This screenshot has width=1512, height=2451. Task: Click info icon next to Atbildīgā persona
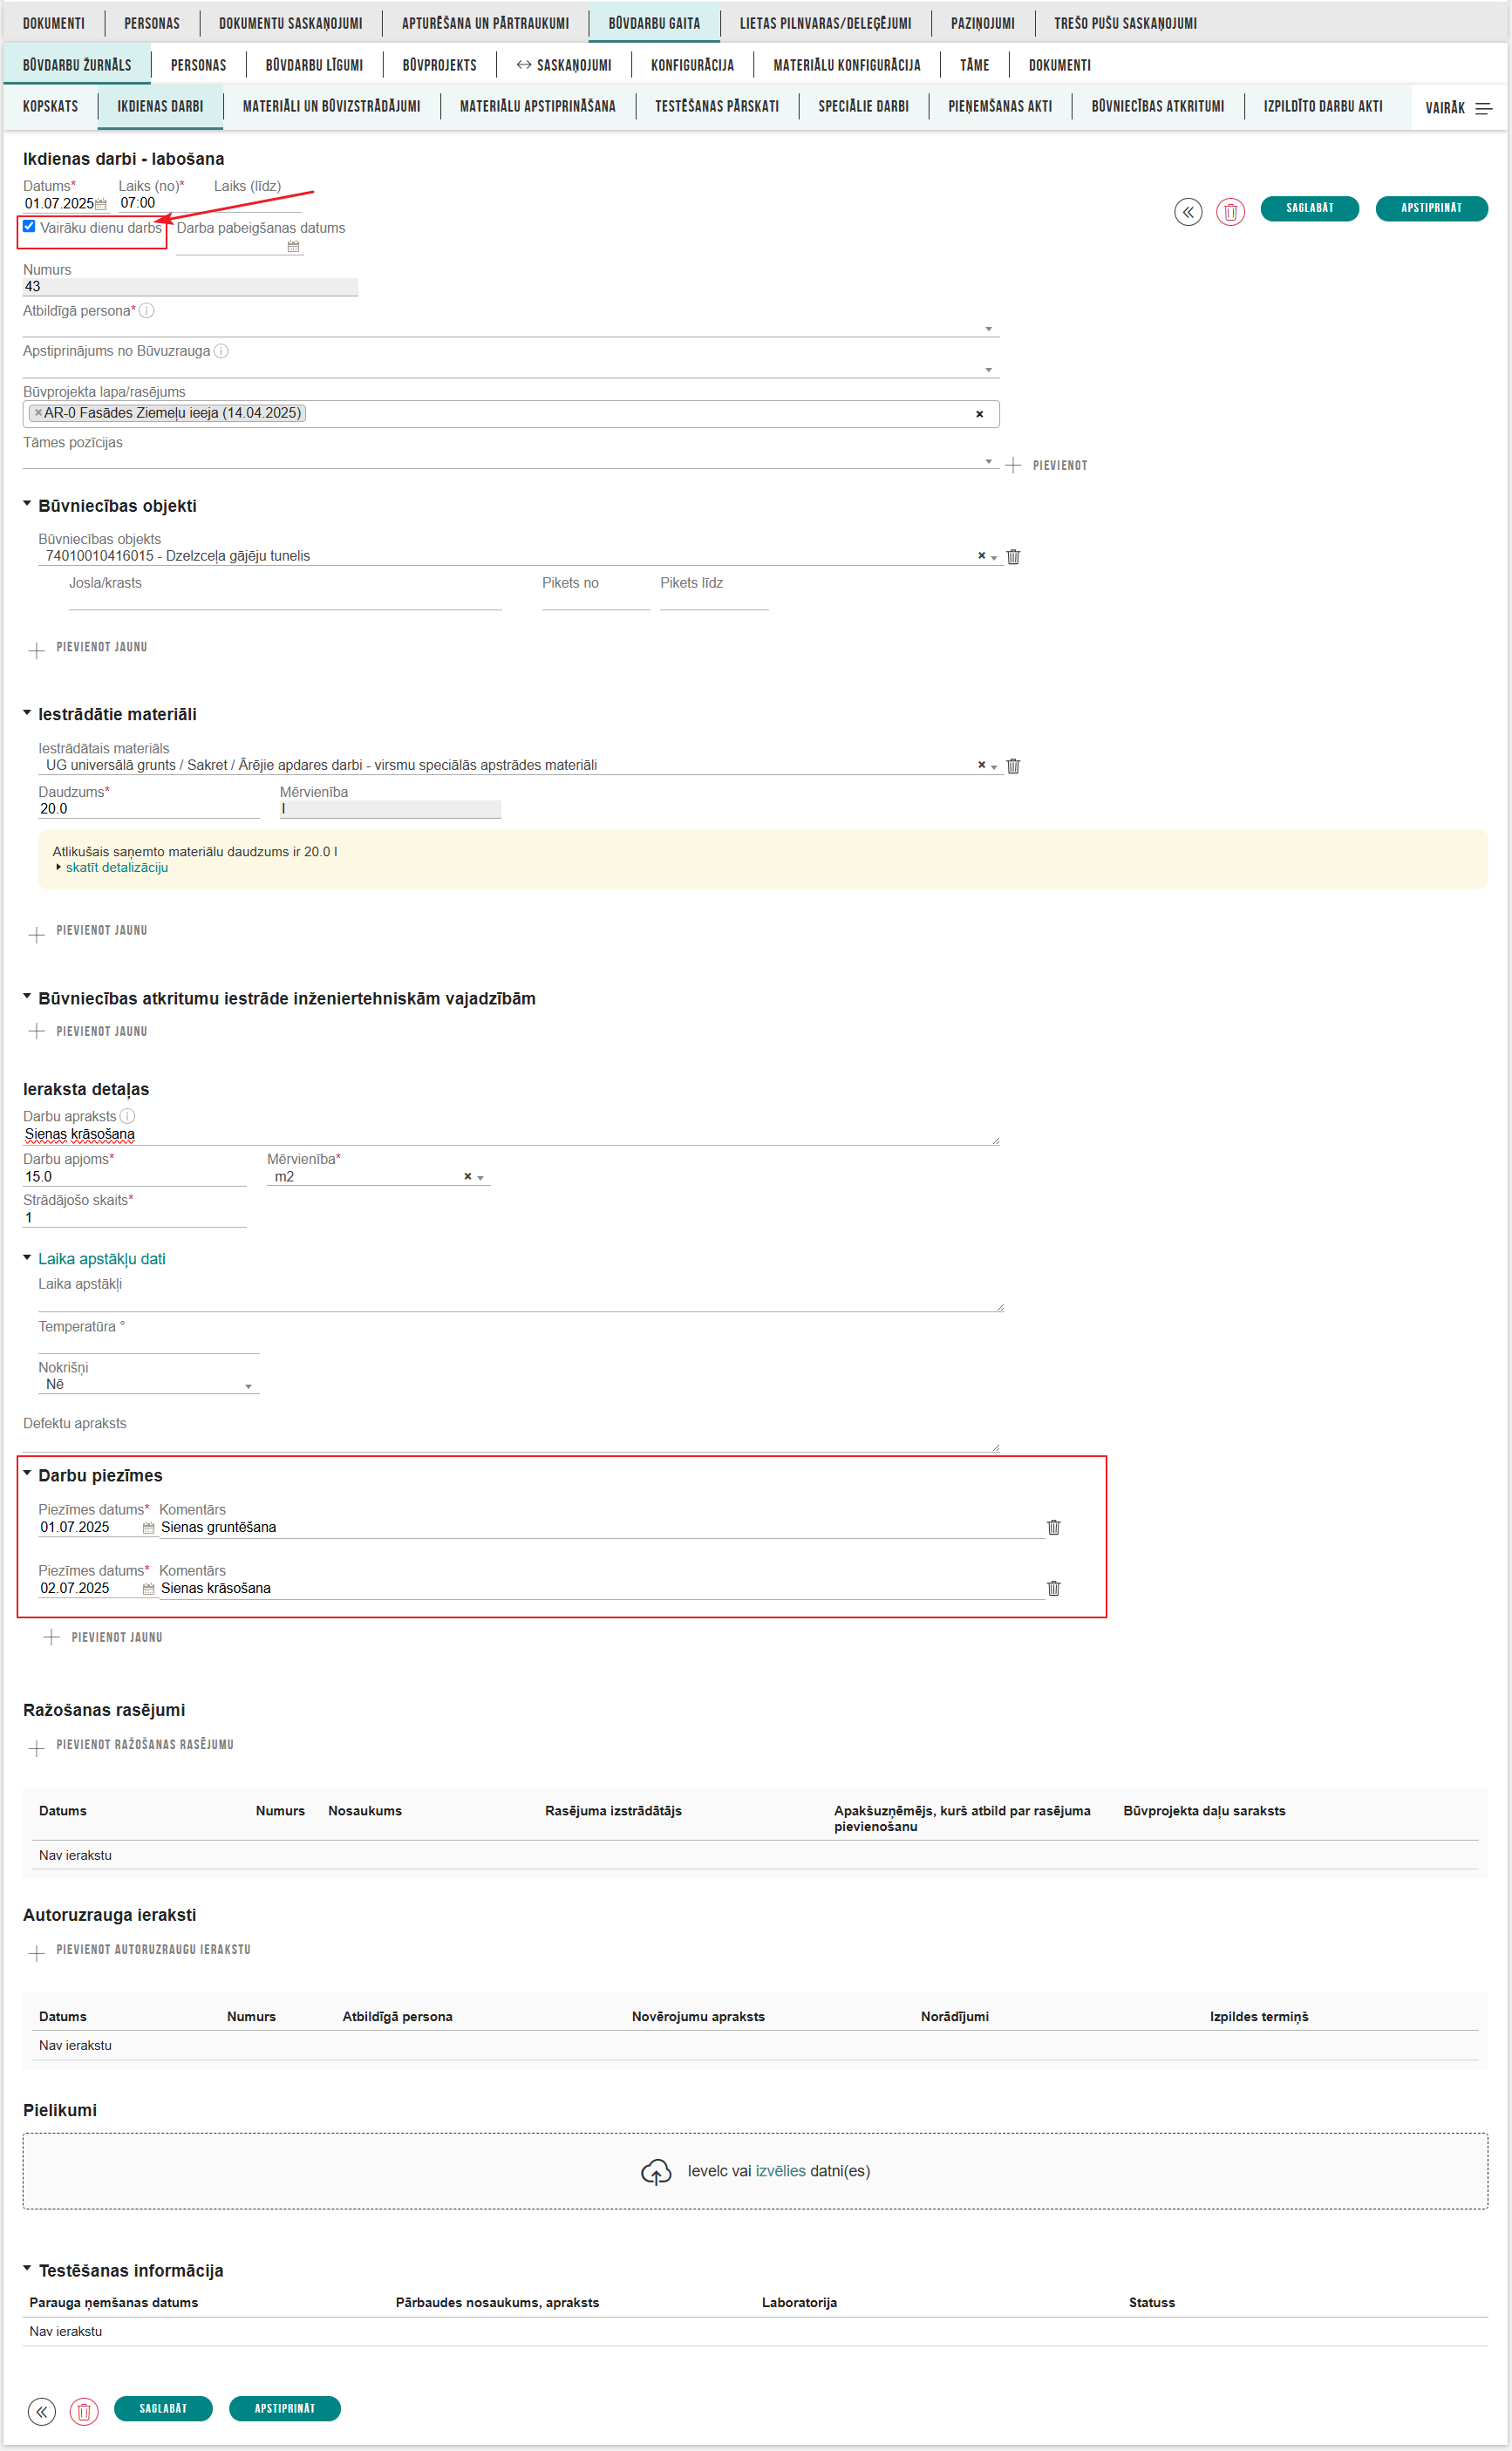[x=148, y=312]
